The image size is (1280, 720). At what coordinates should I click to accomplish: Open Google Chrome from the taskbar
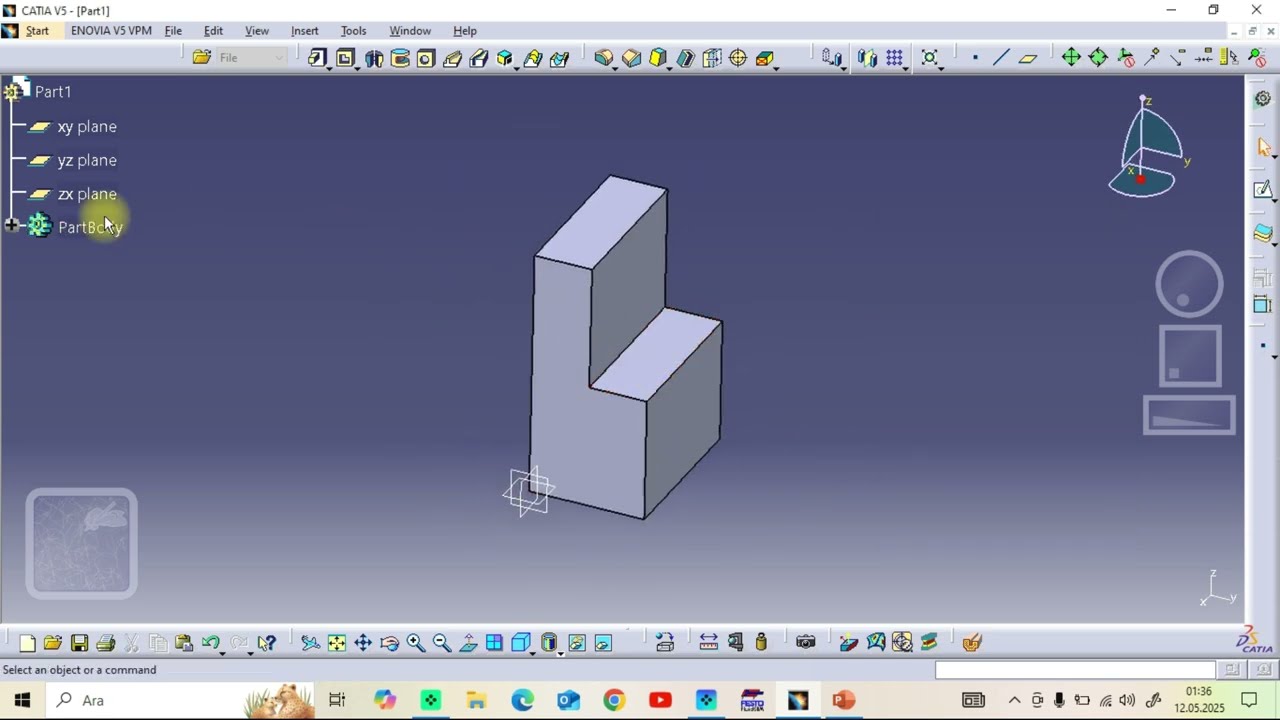614,700
